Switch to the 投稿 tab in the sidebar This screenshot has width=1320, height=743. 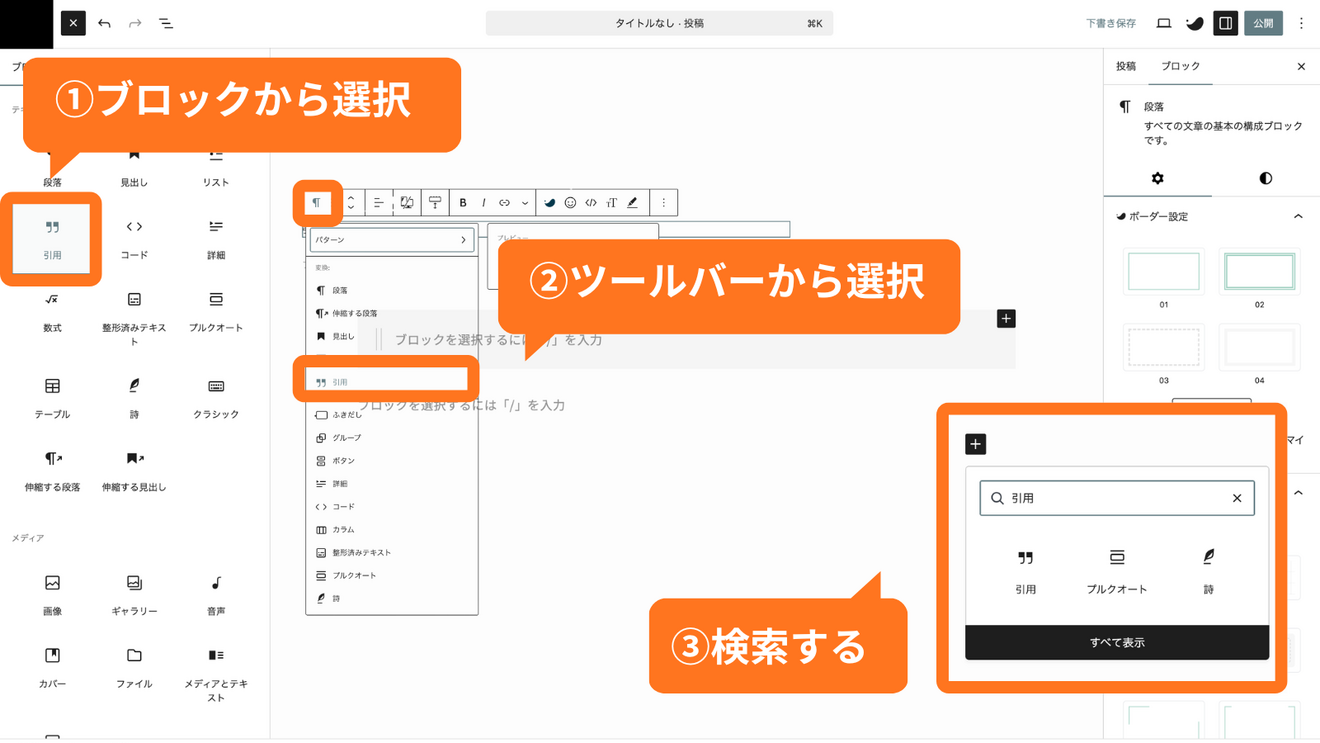1126,66
